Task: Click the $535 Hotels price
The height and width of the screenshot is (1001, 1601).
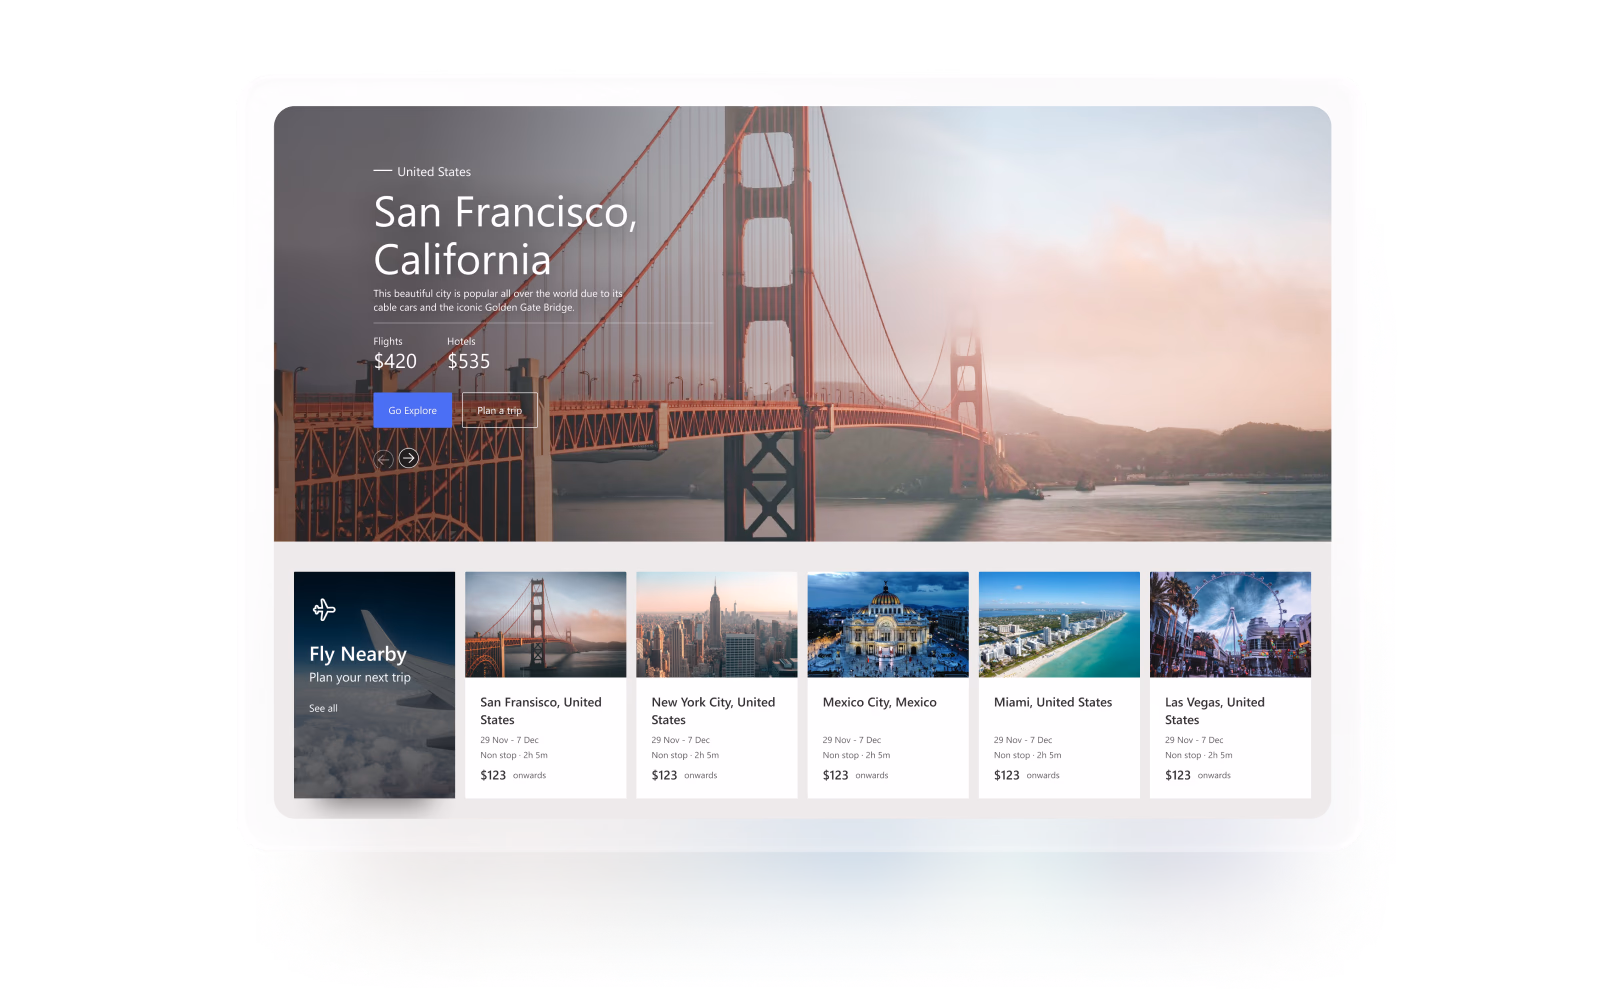Action: coord(468,361)
